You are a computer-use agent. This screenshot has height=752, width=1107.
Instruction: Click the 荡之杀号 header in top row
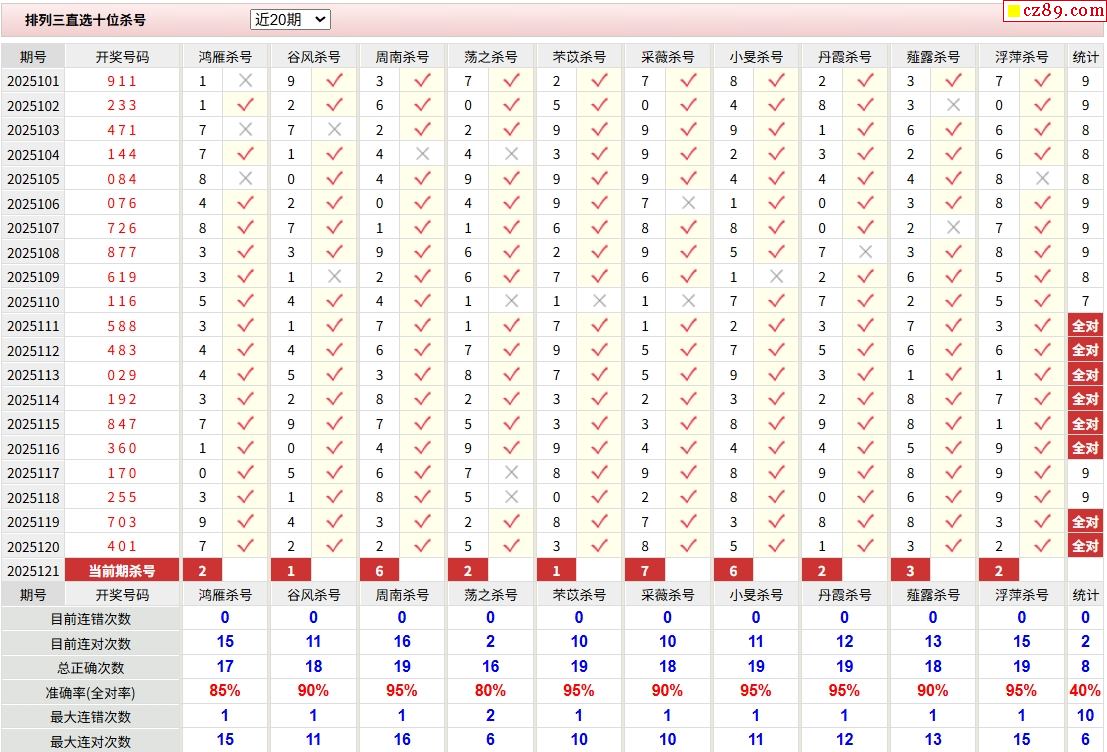491,57
